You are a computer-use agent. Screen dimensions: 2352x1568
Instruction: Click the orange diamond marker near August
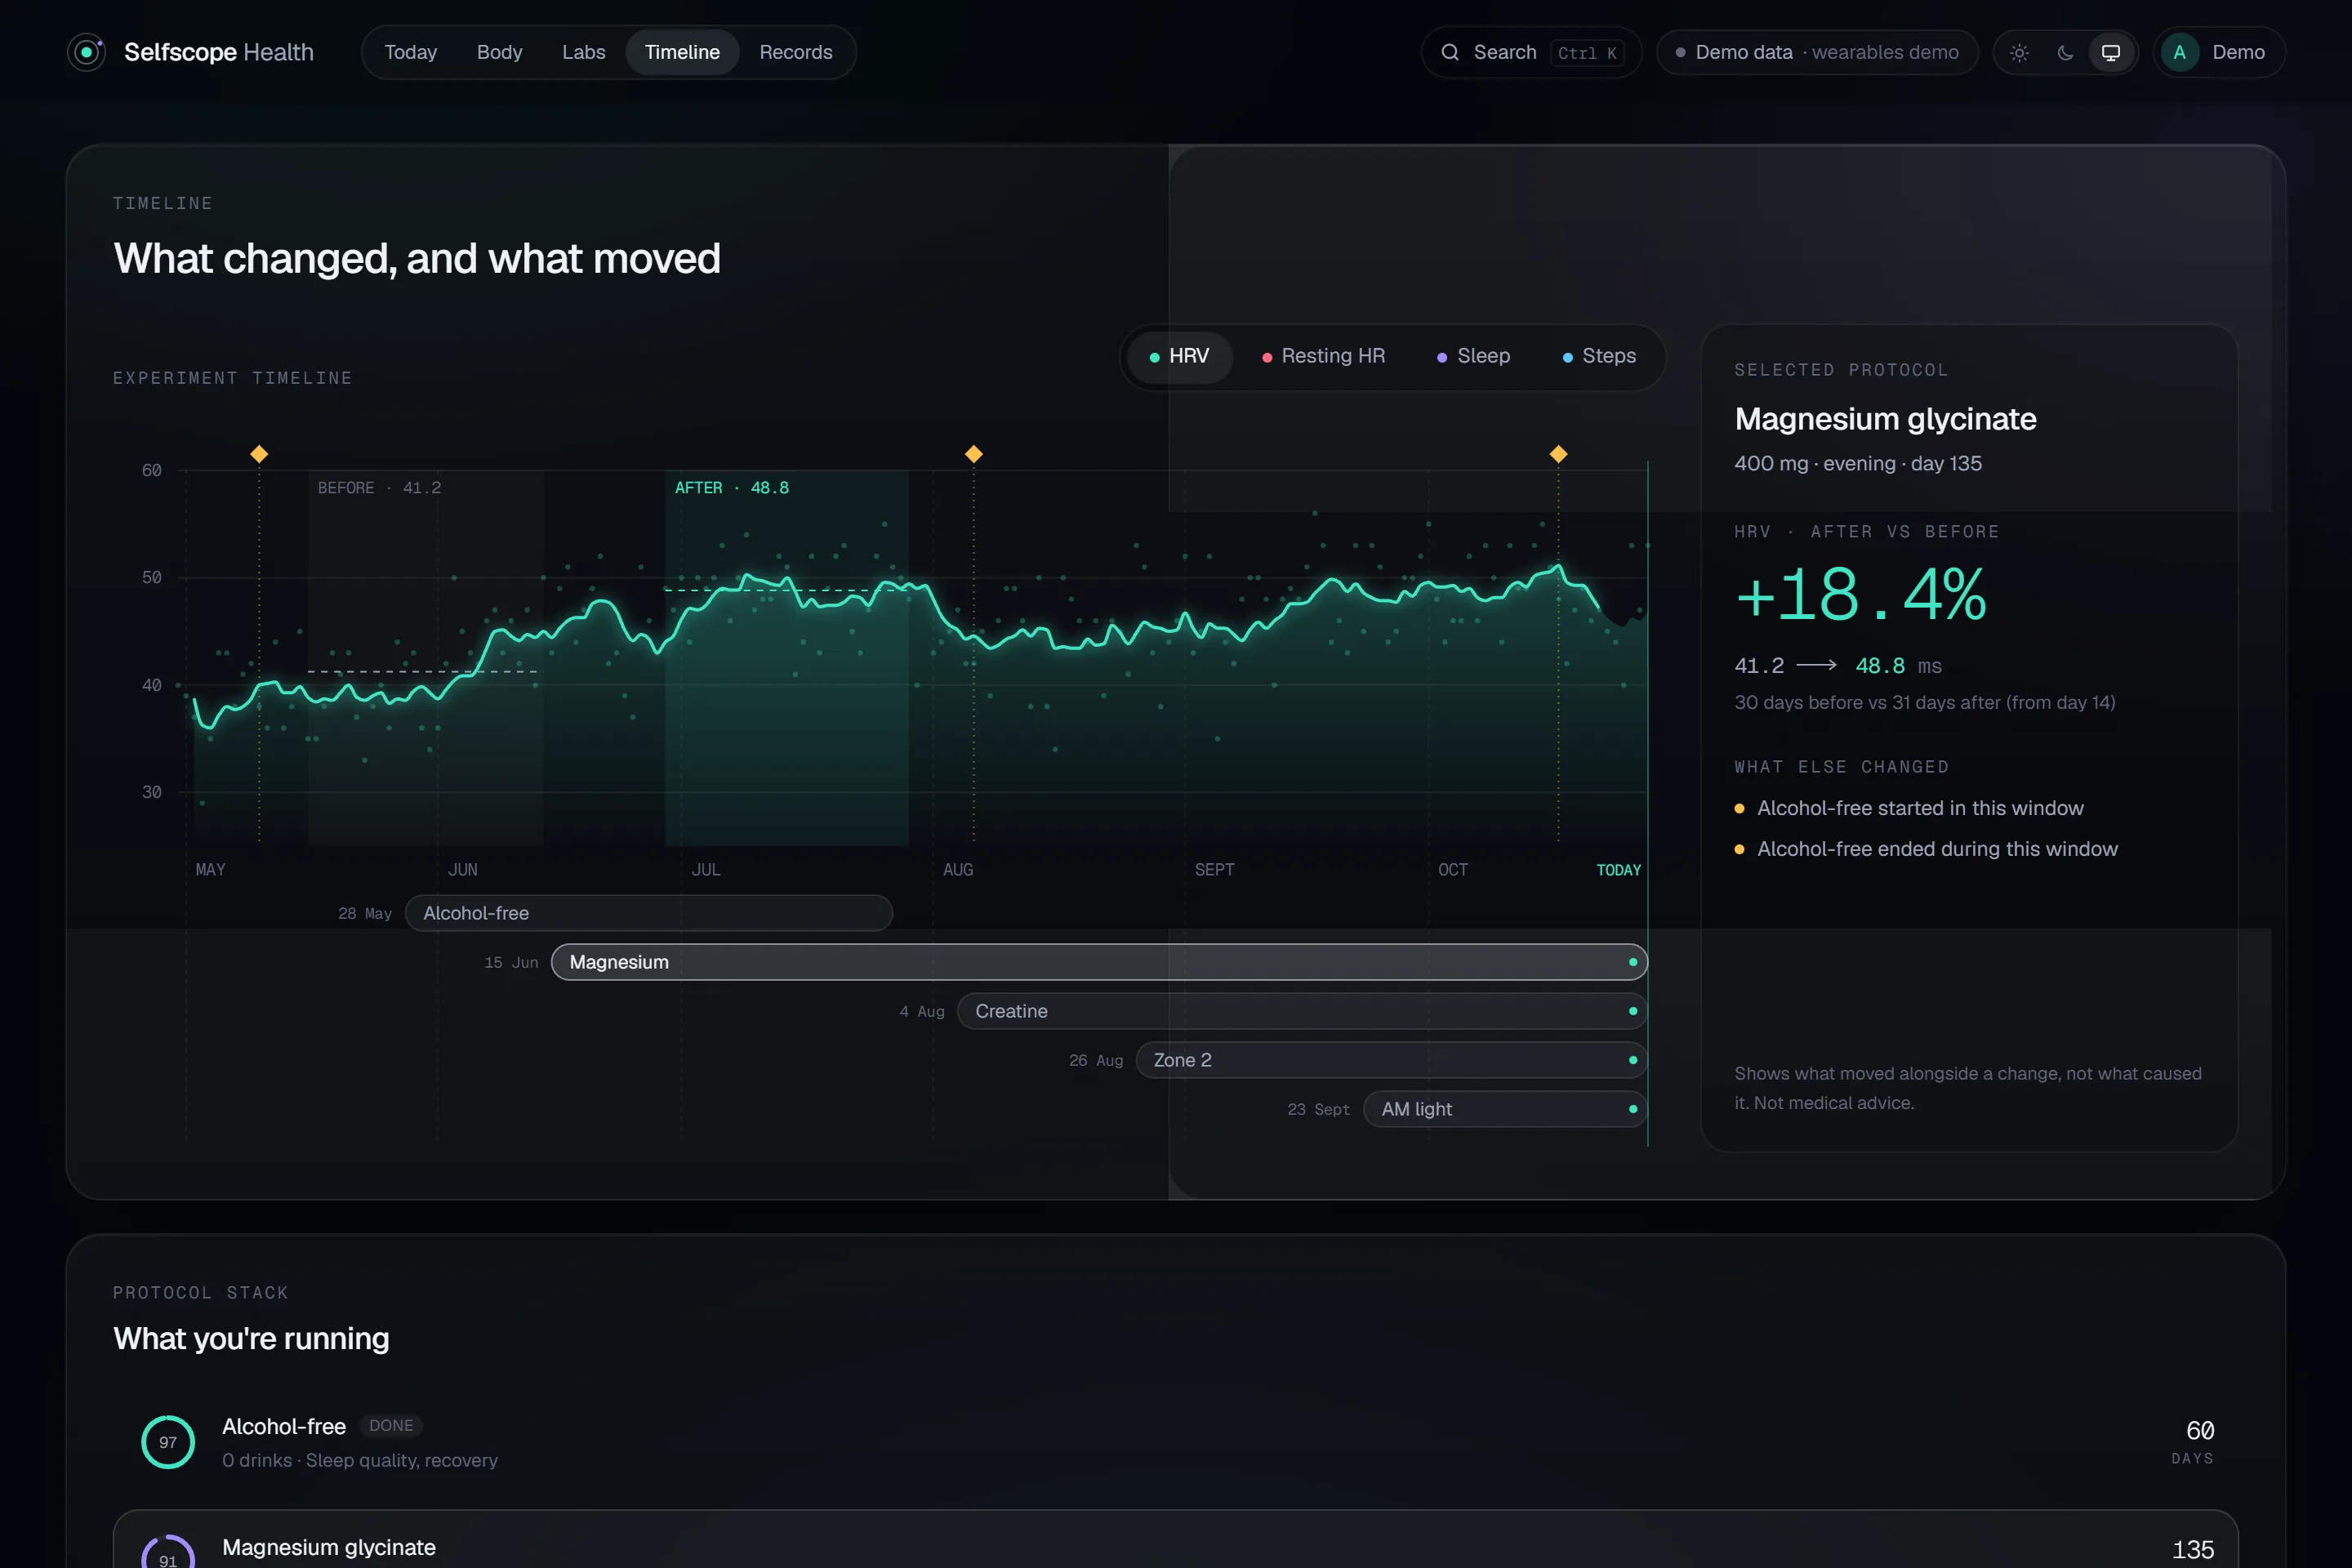point(973,454)
